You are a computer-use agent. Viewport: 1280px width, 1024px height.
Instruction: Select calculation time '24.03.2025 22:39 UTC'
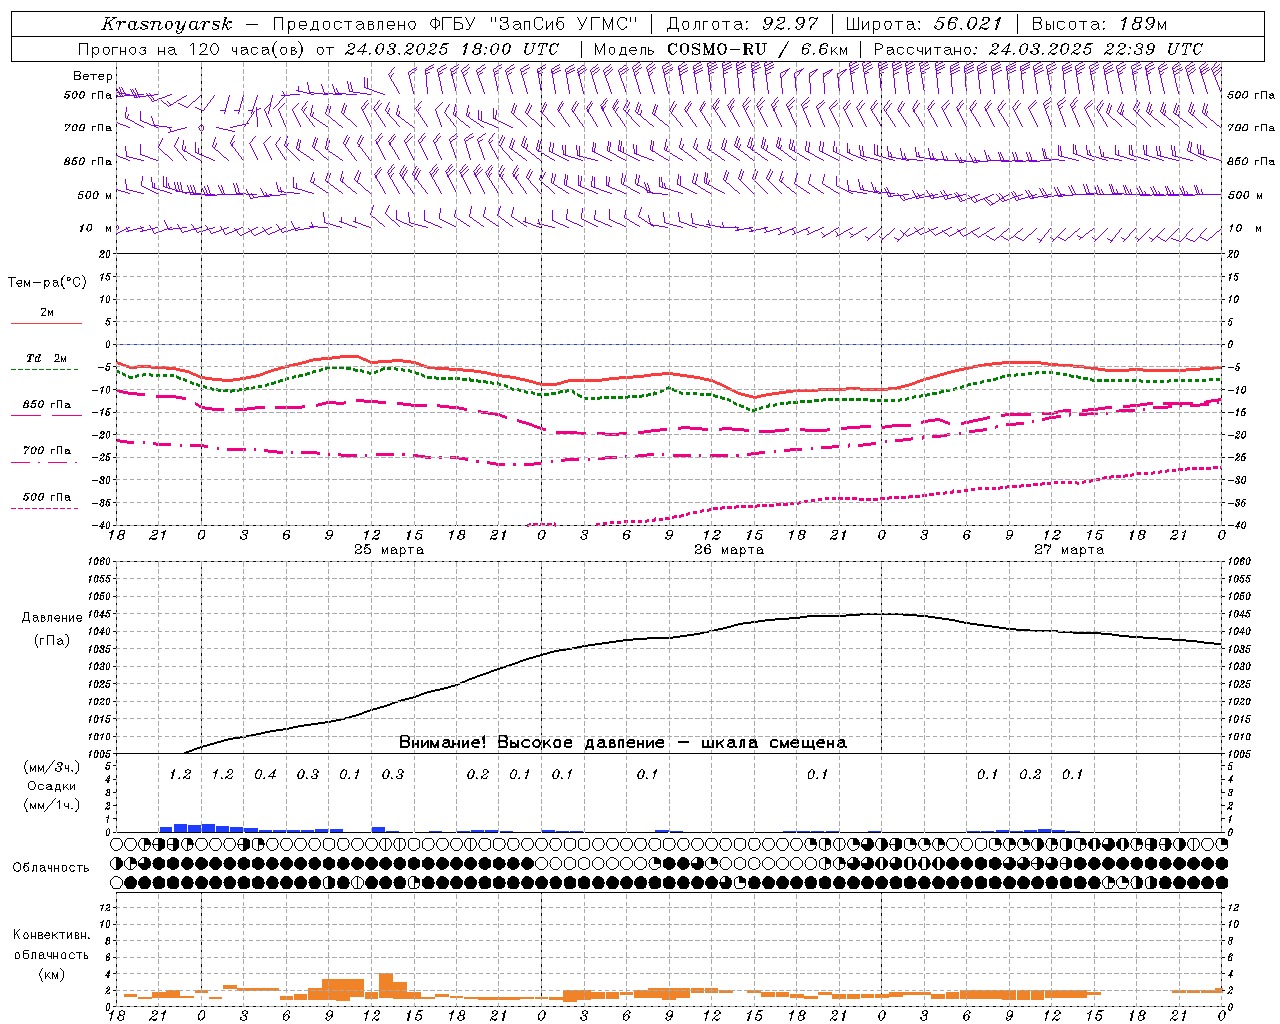pos(1095,49)
